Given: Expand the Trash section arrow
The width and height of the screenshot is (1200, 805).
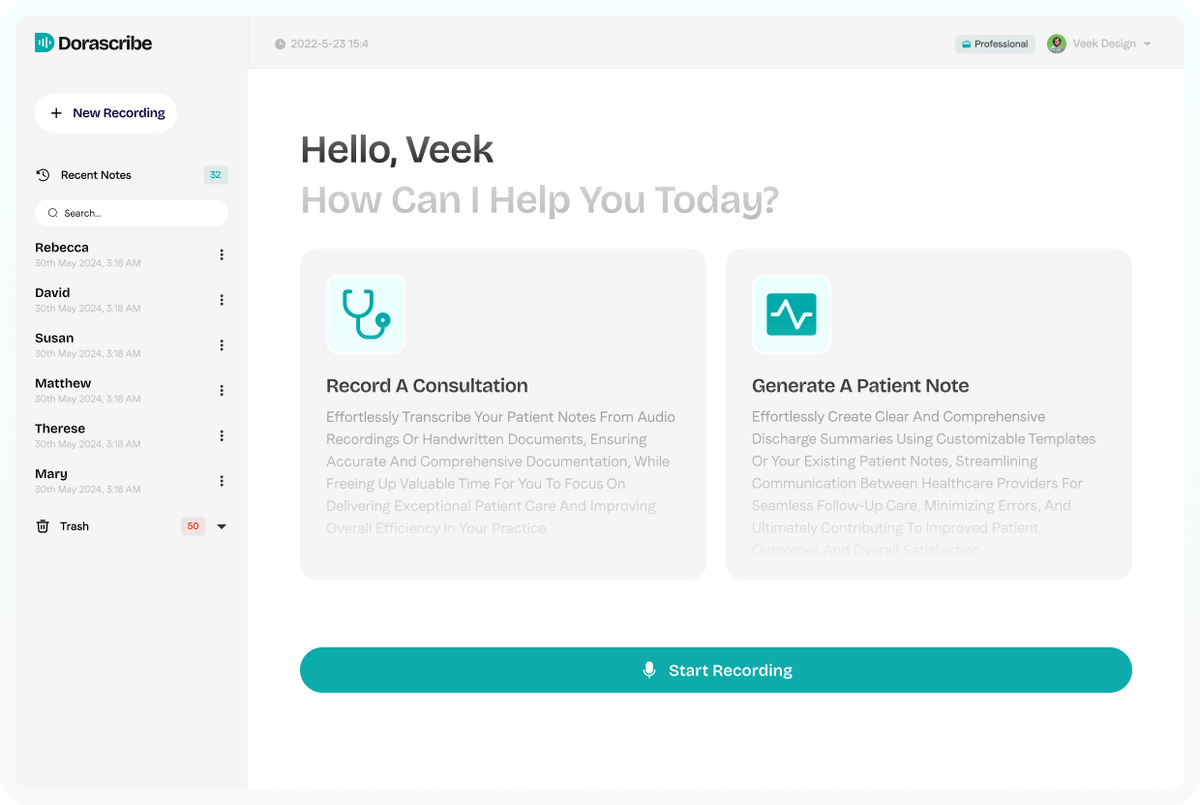Looking at the screenshot, I should tap(222, 527).
